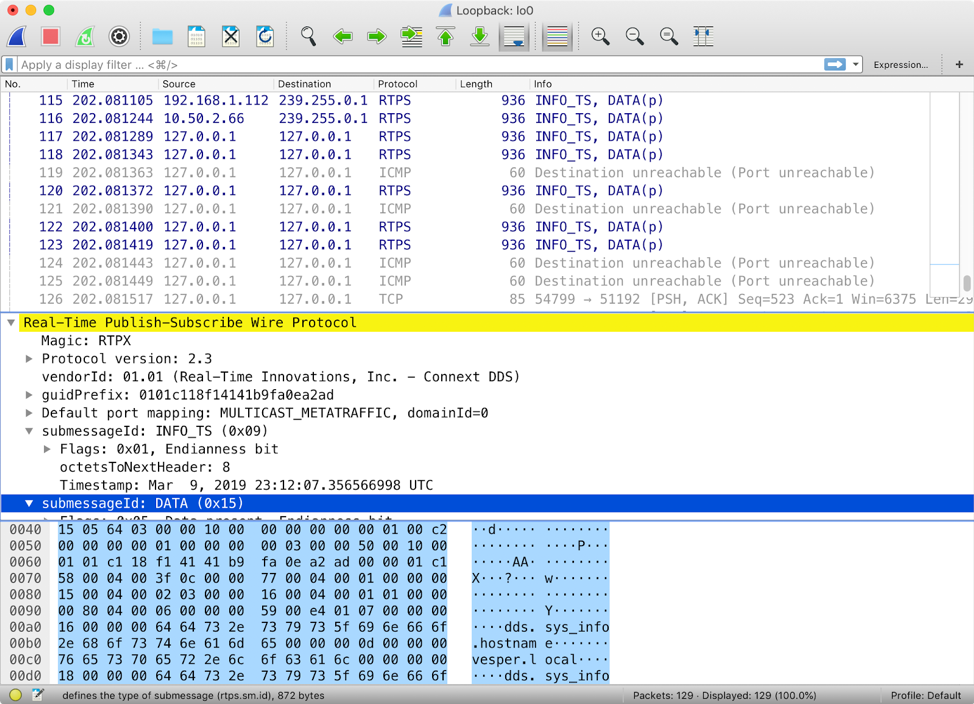Reload the capture file
Screen dimensions: 974x704
pyautogui.click(x=265, y=37)
